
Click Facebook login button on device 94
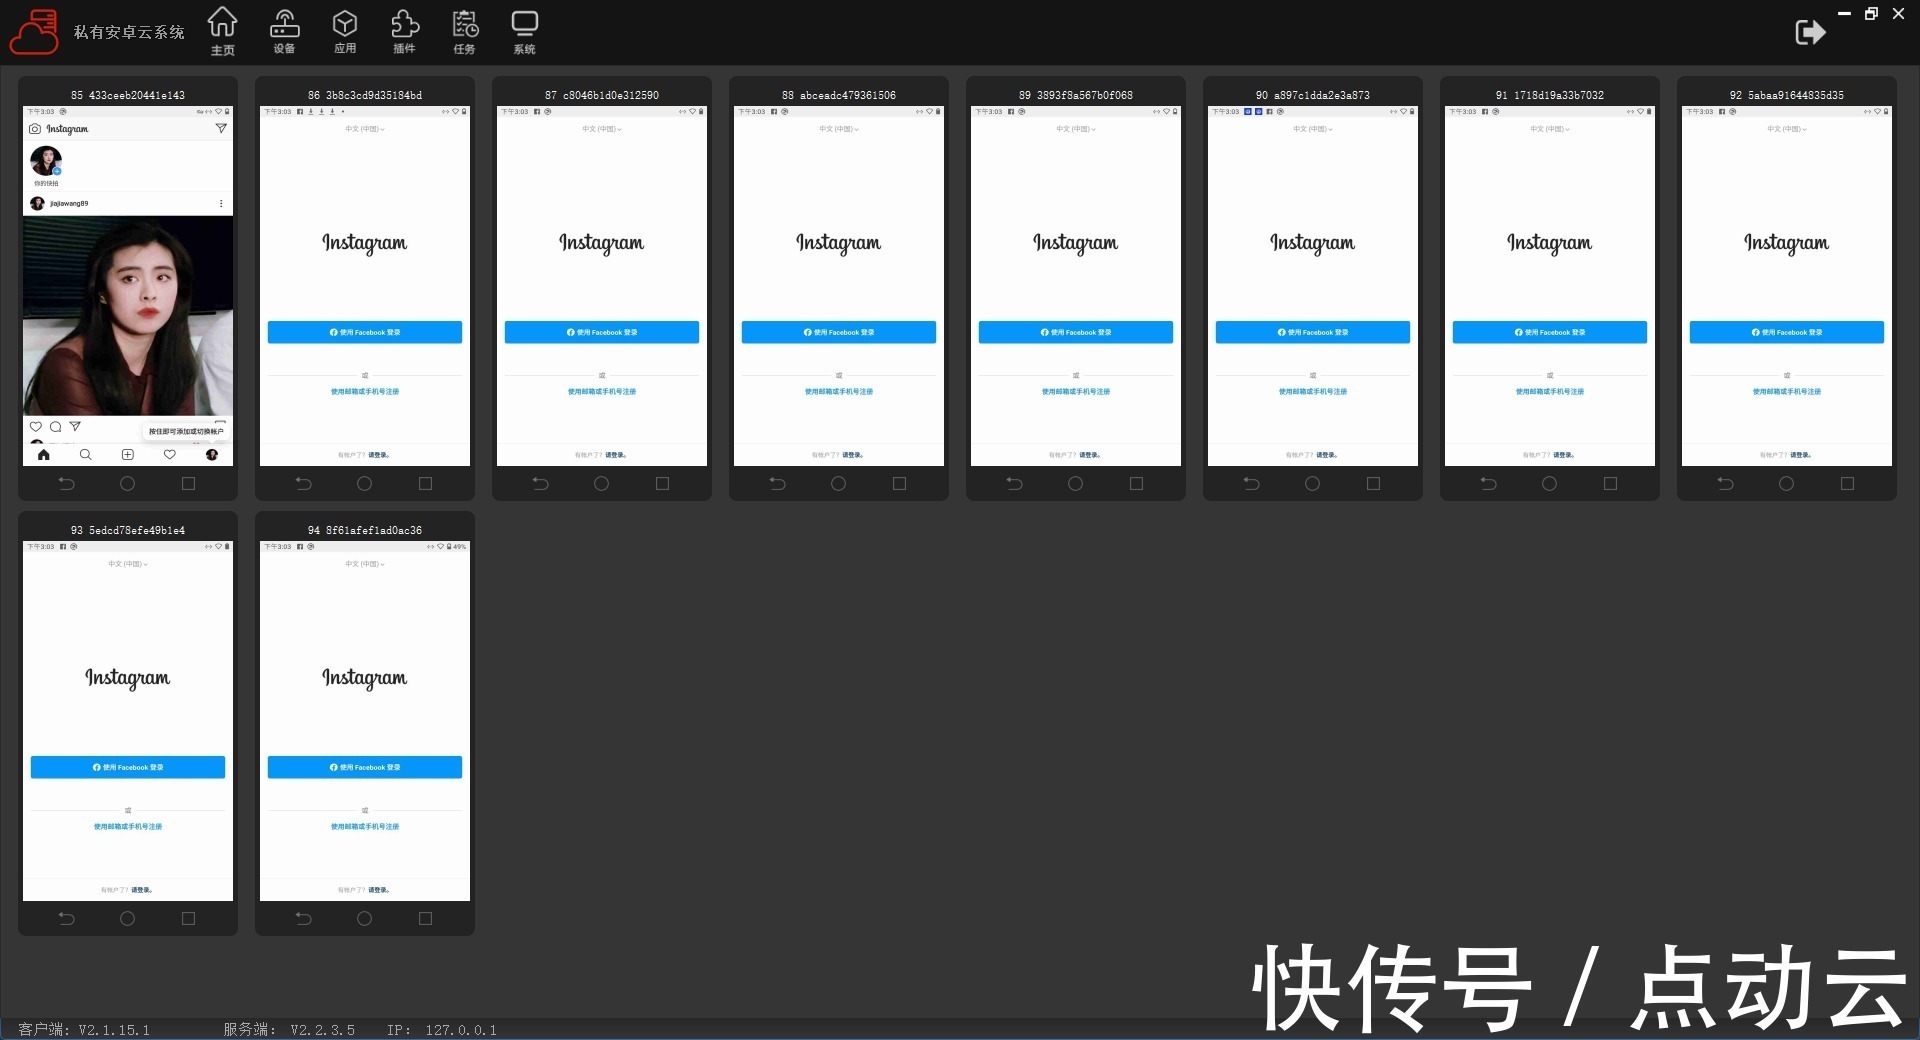click(x=365, y=767)
